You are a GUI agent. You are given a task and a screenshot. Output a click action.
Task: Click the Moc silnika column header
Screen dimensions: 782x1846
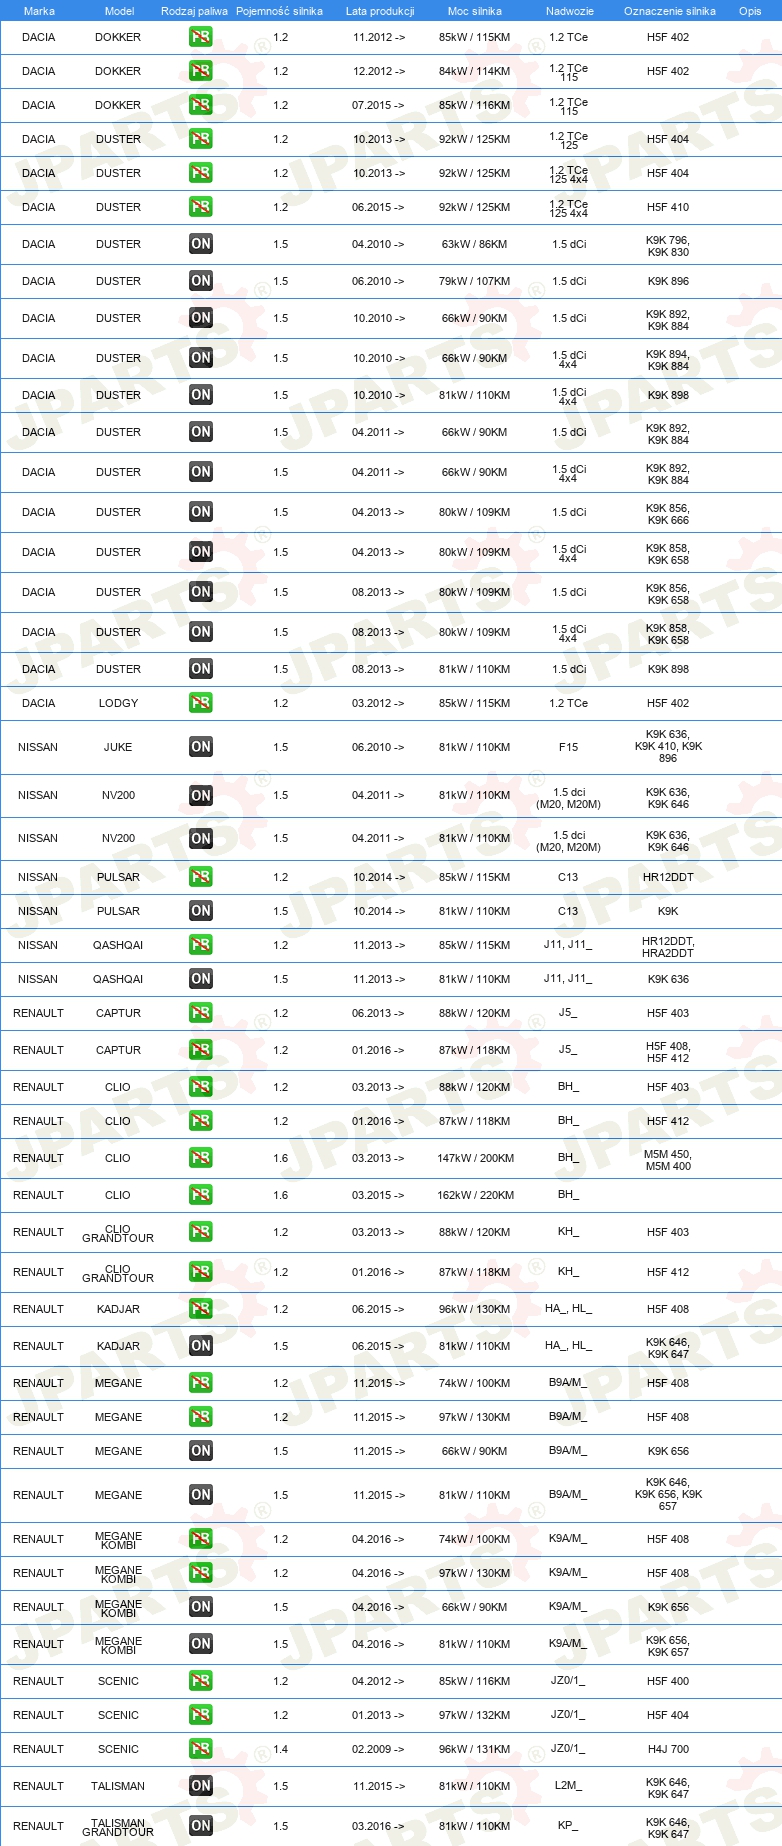pos(474,11)
